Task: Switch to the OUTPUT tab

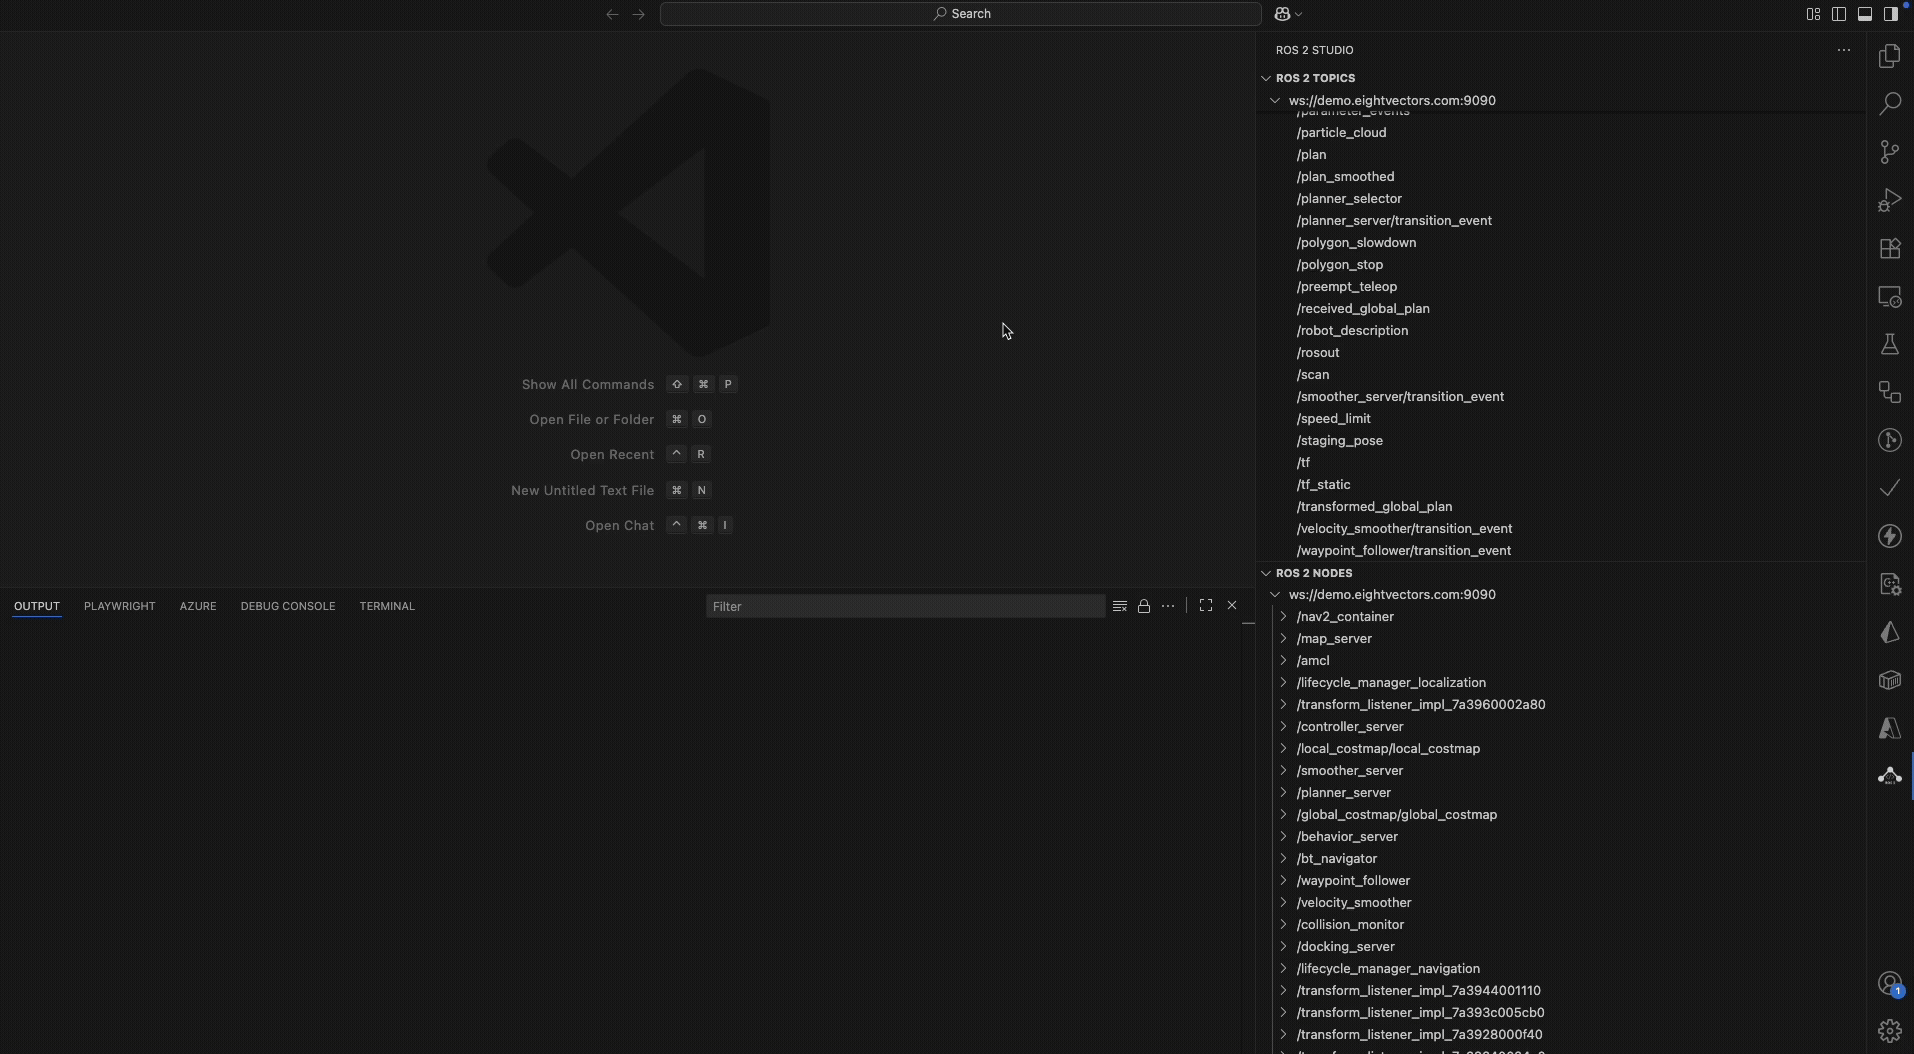Action: pyautogui.click(x=37, y=606)
